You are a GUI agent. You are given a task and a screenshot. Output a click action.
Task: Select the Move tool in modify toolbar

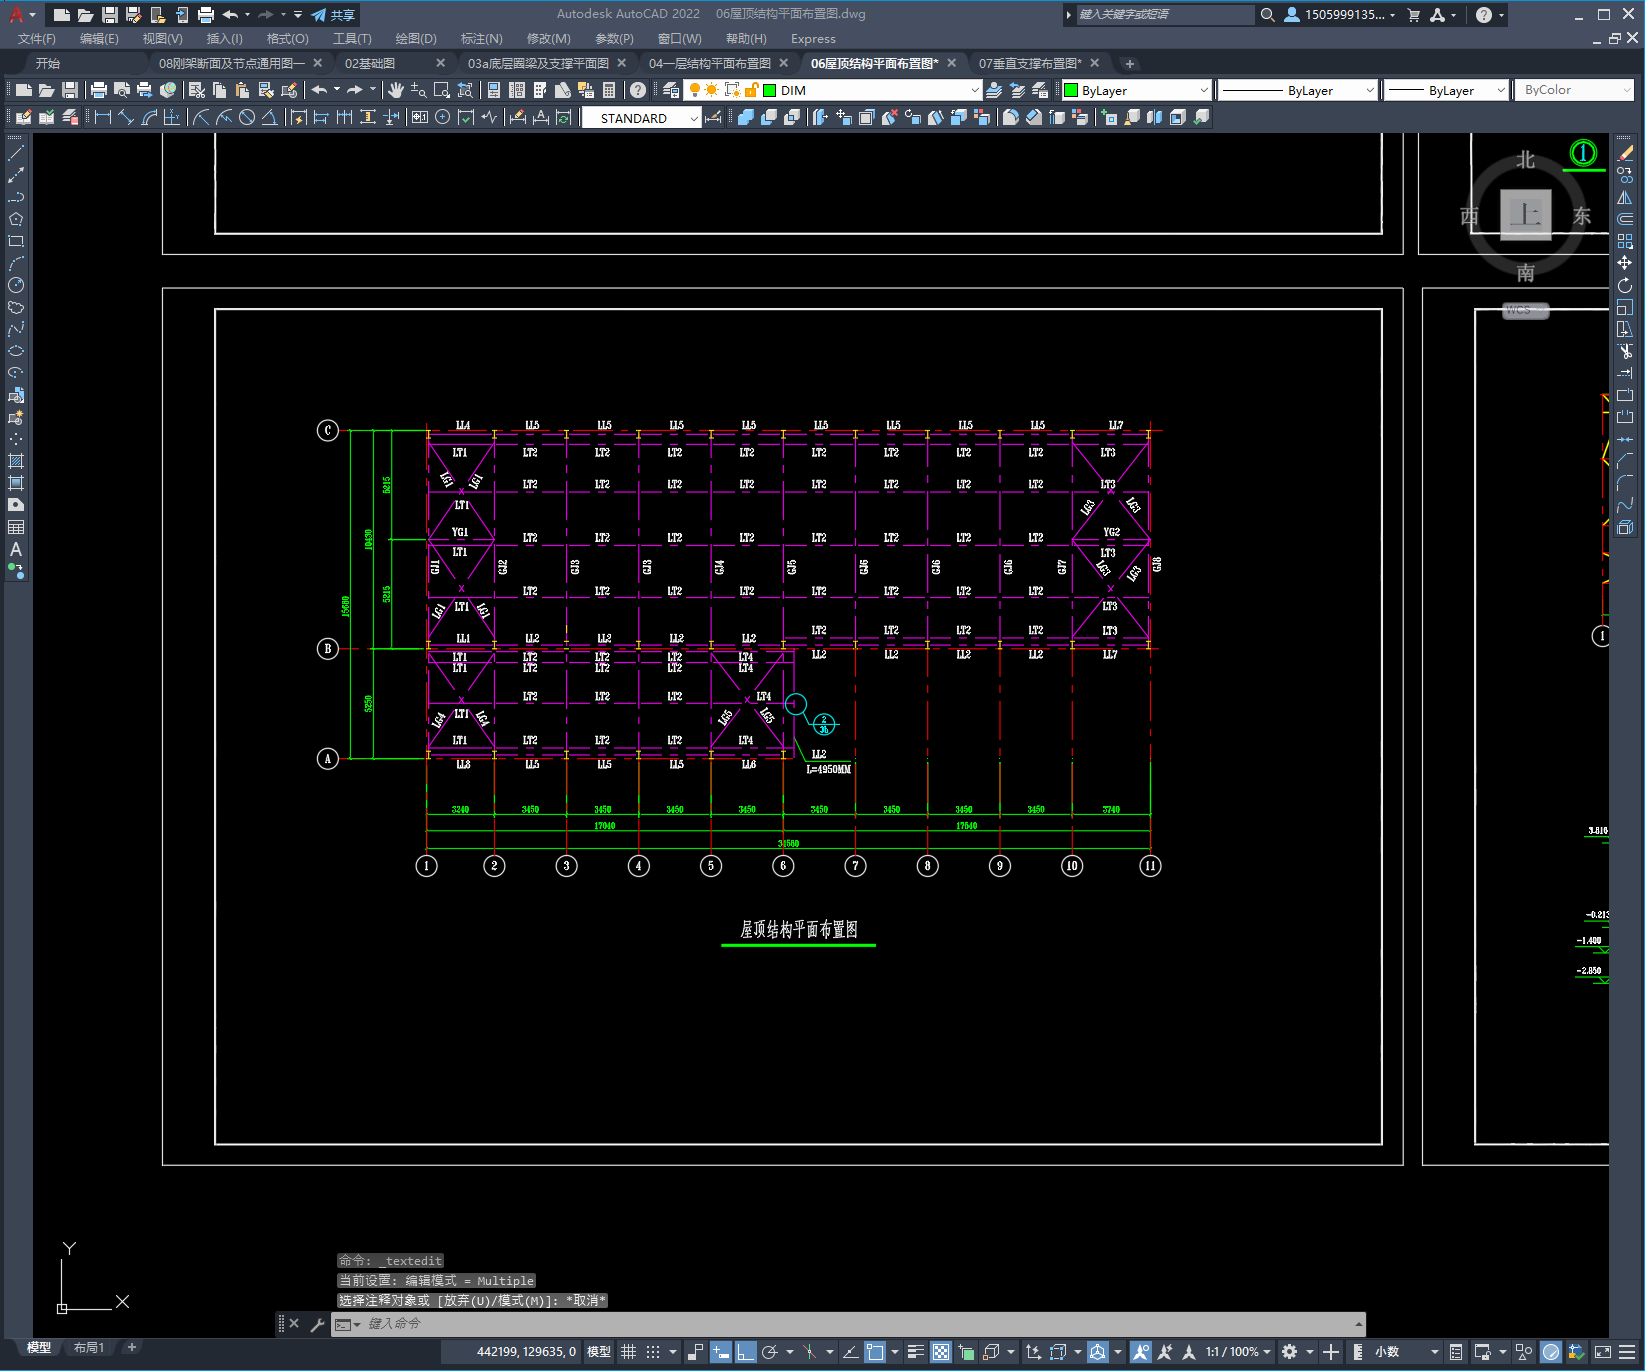[x=1625, y=263]
